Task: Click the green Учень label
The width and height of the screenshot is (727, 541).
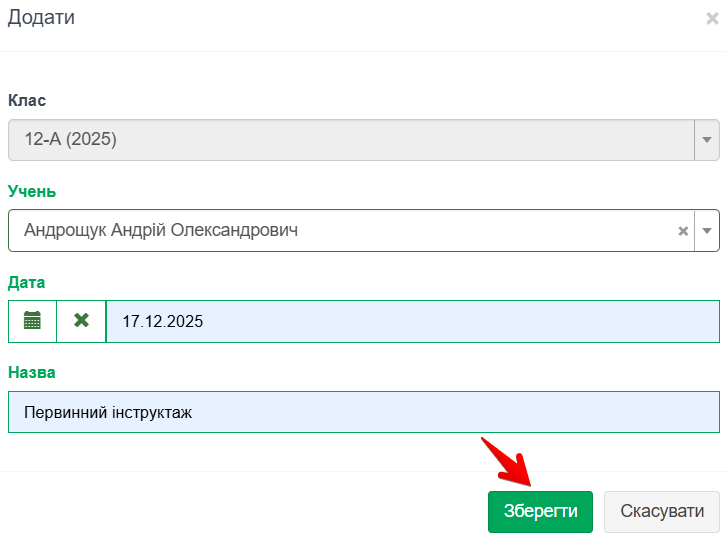Action: pos(32,191)
